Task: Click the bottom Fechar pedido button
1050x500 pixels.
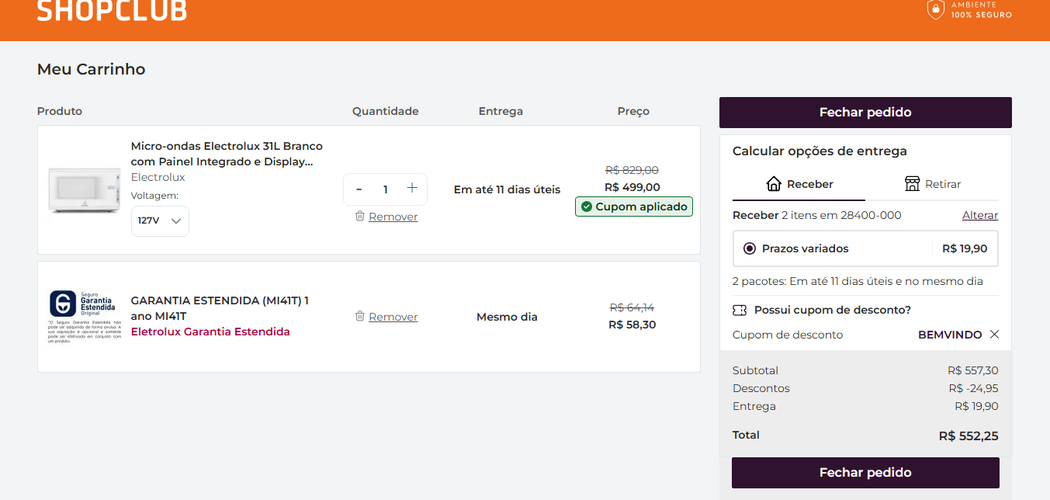Action: [x=865, y=473]
